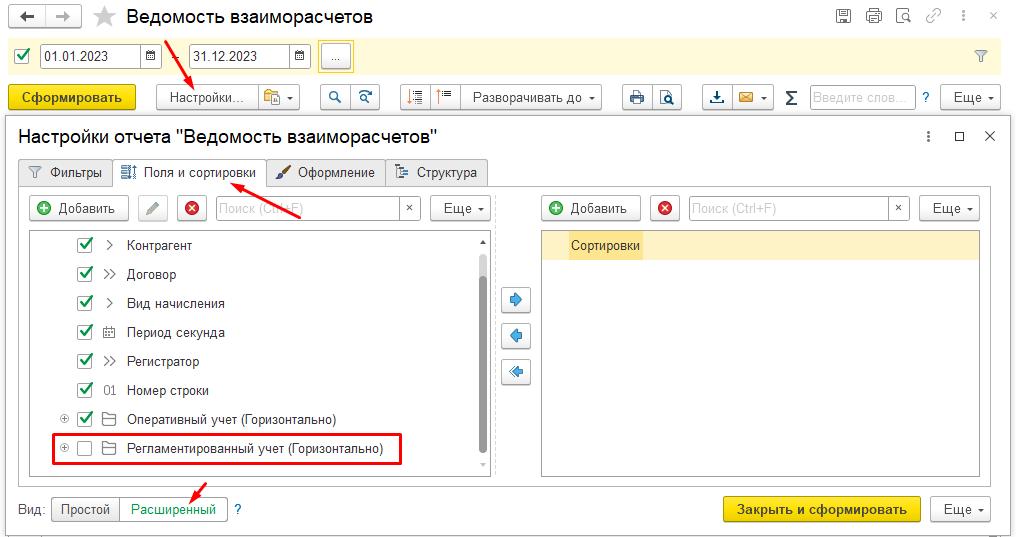Open settings dialog three-dot menu
Image resolution: width=1016 pixels, height=537 pixels.
pos(929,137)
